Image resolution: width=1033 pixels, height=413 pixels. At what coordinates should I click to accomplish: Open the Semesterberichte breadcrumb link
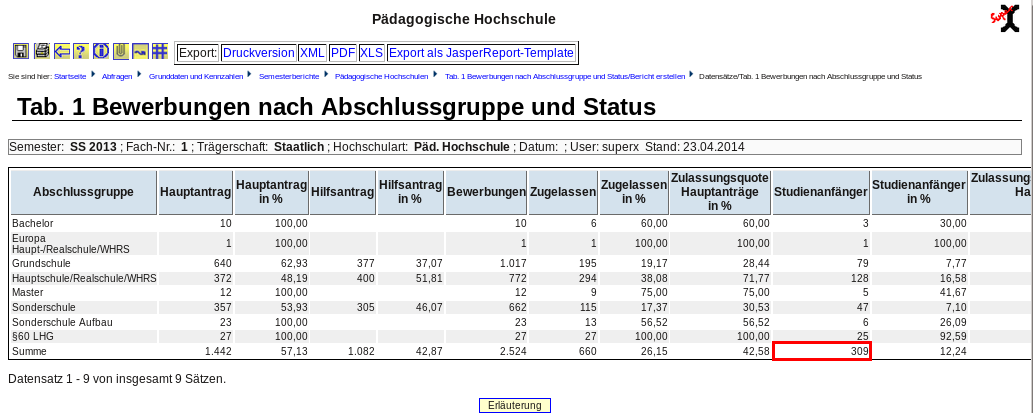coord(289,76)
